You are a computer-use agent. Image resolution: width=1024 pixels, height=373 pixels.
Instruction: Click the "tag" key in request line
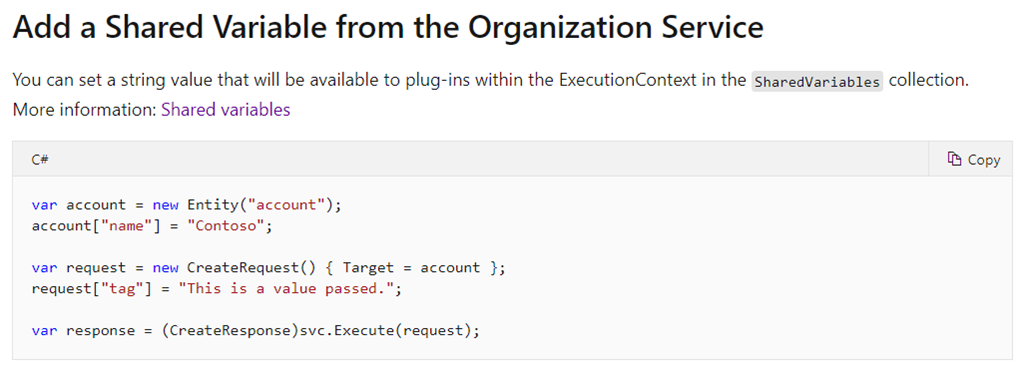point(121,289)
